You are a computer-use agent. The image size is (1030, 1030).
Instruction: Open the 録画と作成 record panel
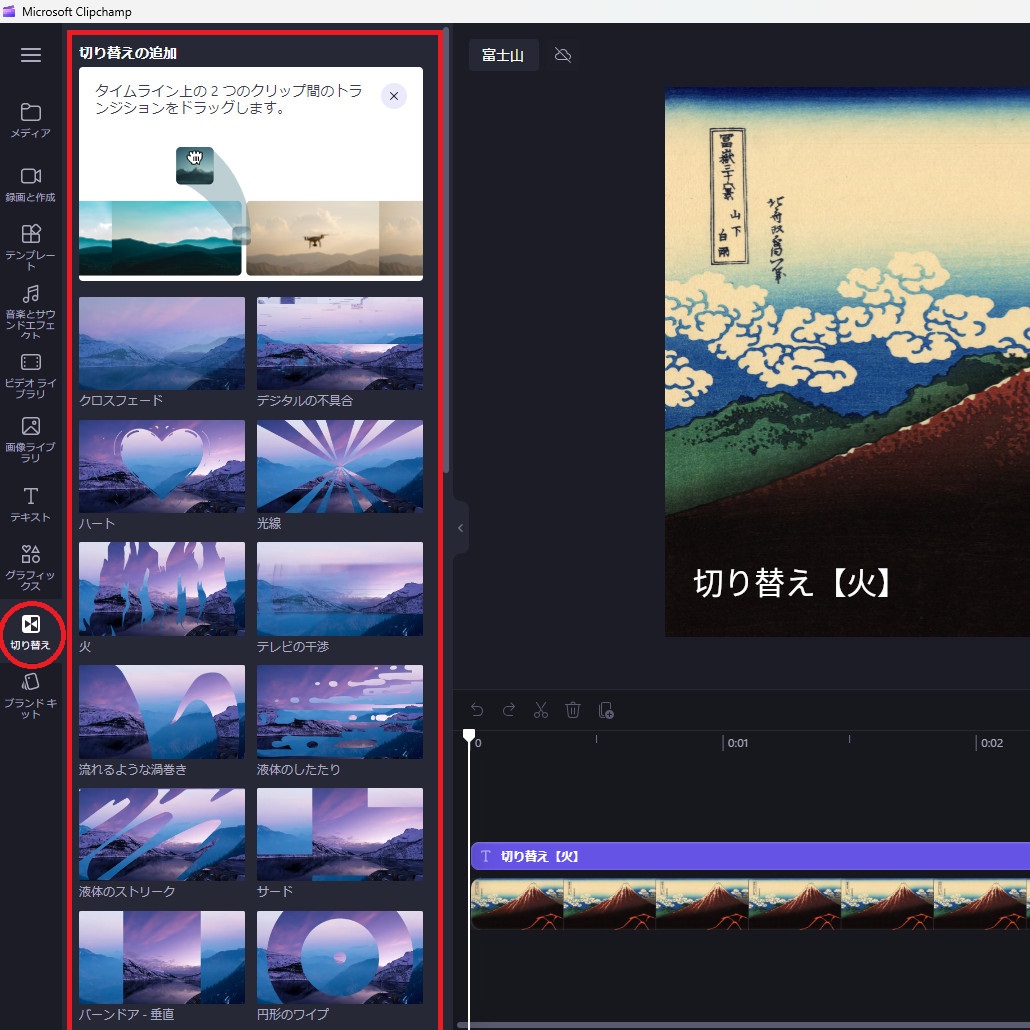click(30, 185)
